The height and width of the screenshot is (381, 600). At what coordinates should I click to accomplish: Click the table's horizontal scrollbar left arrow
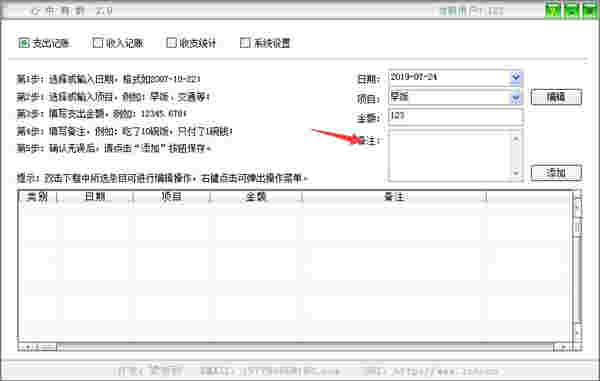(26, 347)
